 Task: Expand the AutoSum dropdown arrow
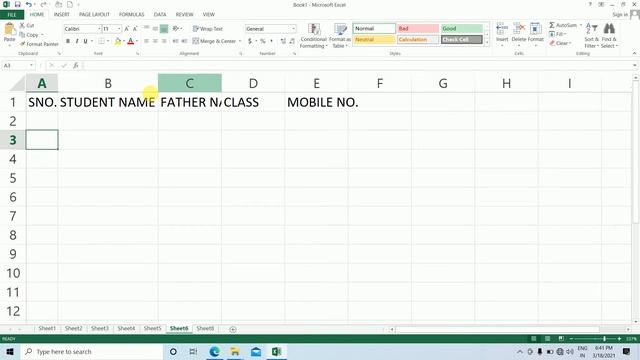581,25
